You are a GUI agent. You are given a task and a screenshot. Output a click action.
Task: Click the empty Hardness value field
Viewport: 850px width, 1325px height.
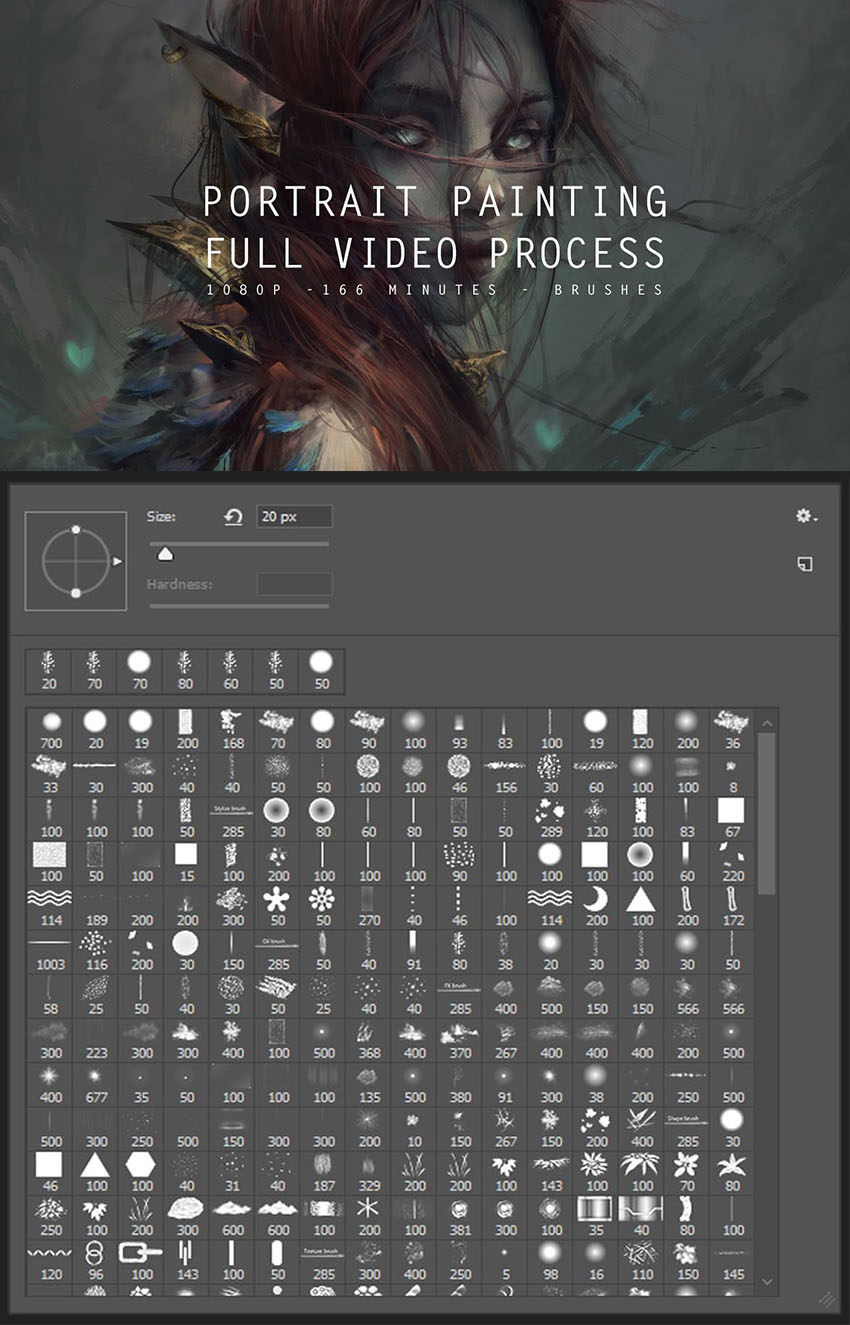[294, 584]
